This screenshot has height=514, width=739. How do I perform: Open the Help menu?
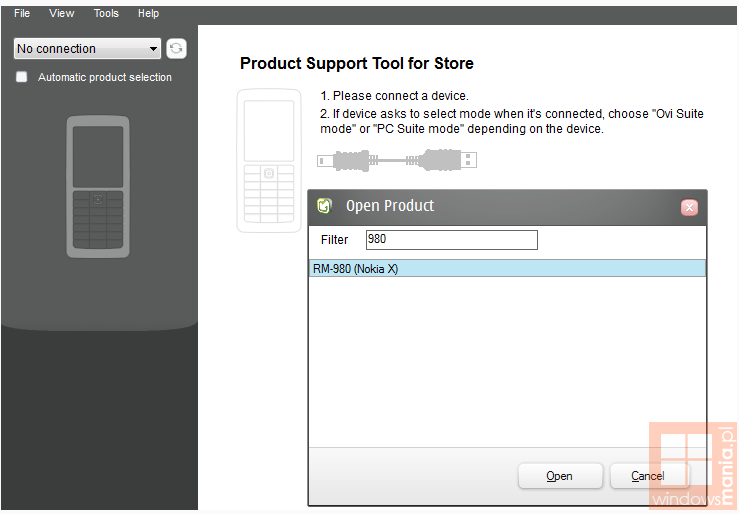point(148,13)
